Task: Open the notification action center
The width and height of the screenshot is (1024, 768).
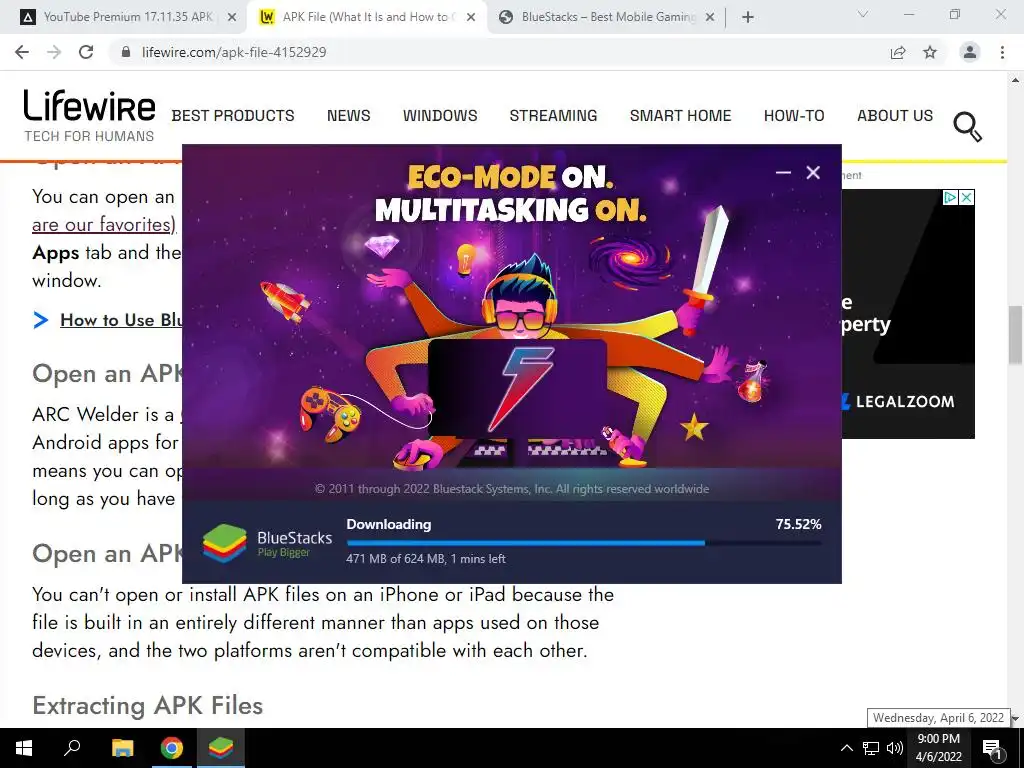Action: tap(992, 748)
